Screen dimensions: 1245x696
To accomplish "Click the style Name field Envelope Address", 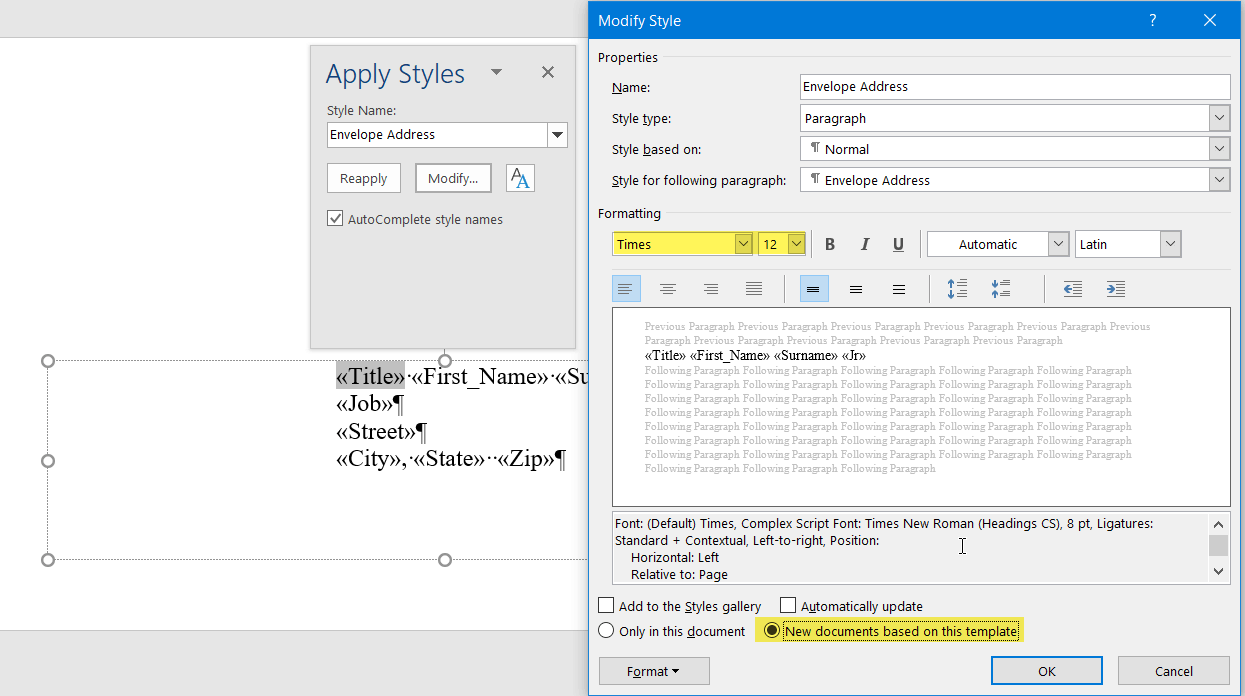I will (x=1015, y=87).
